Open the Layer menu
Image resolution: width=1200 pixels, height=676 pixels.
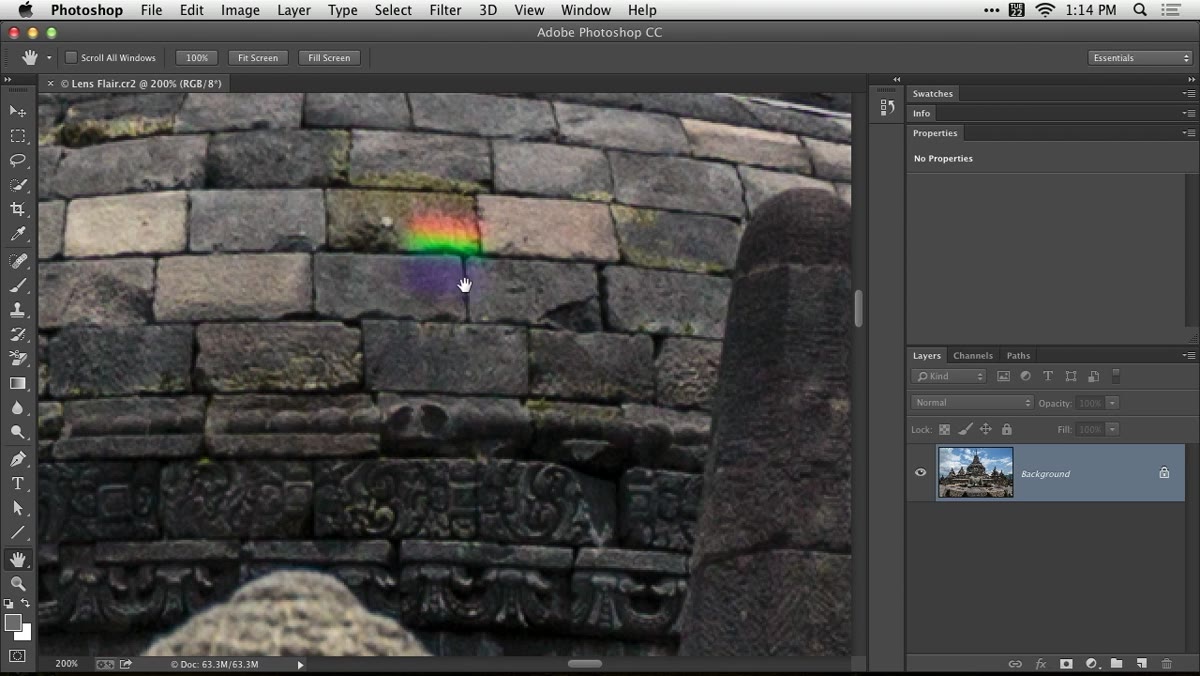click(294, 10)
